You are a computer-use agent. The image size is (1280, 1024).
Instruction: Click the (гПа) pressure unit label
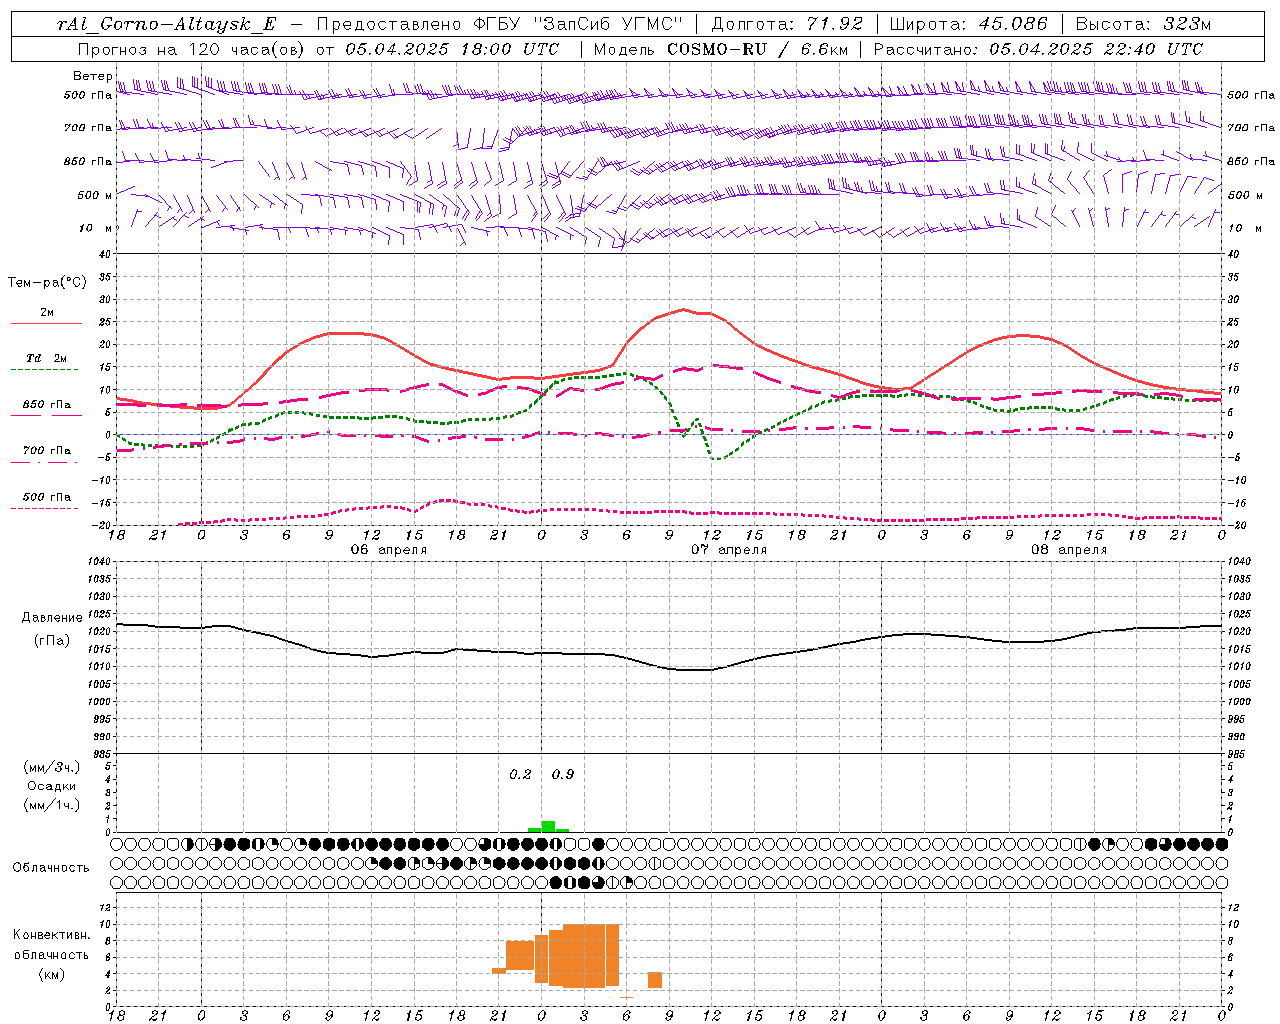click(52, 640)
